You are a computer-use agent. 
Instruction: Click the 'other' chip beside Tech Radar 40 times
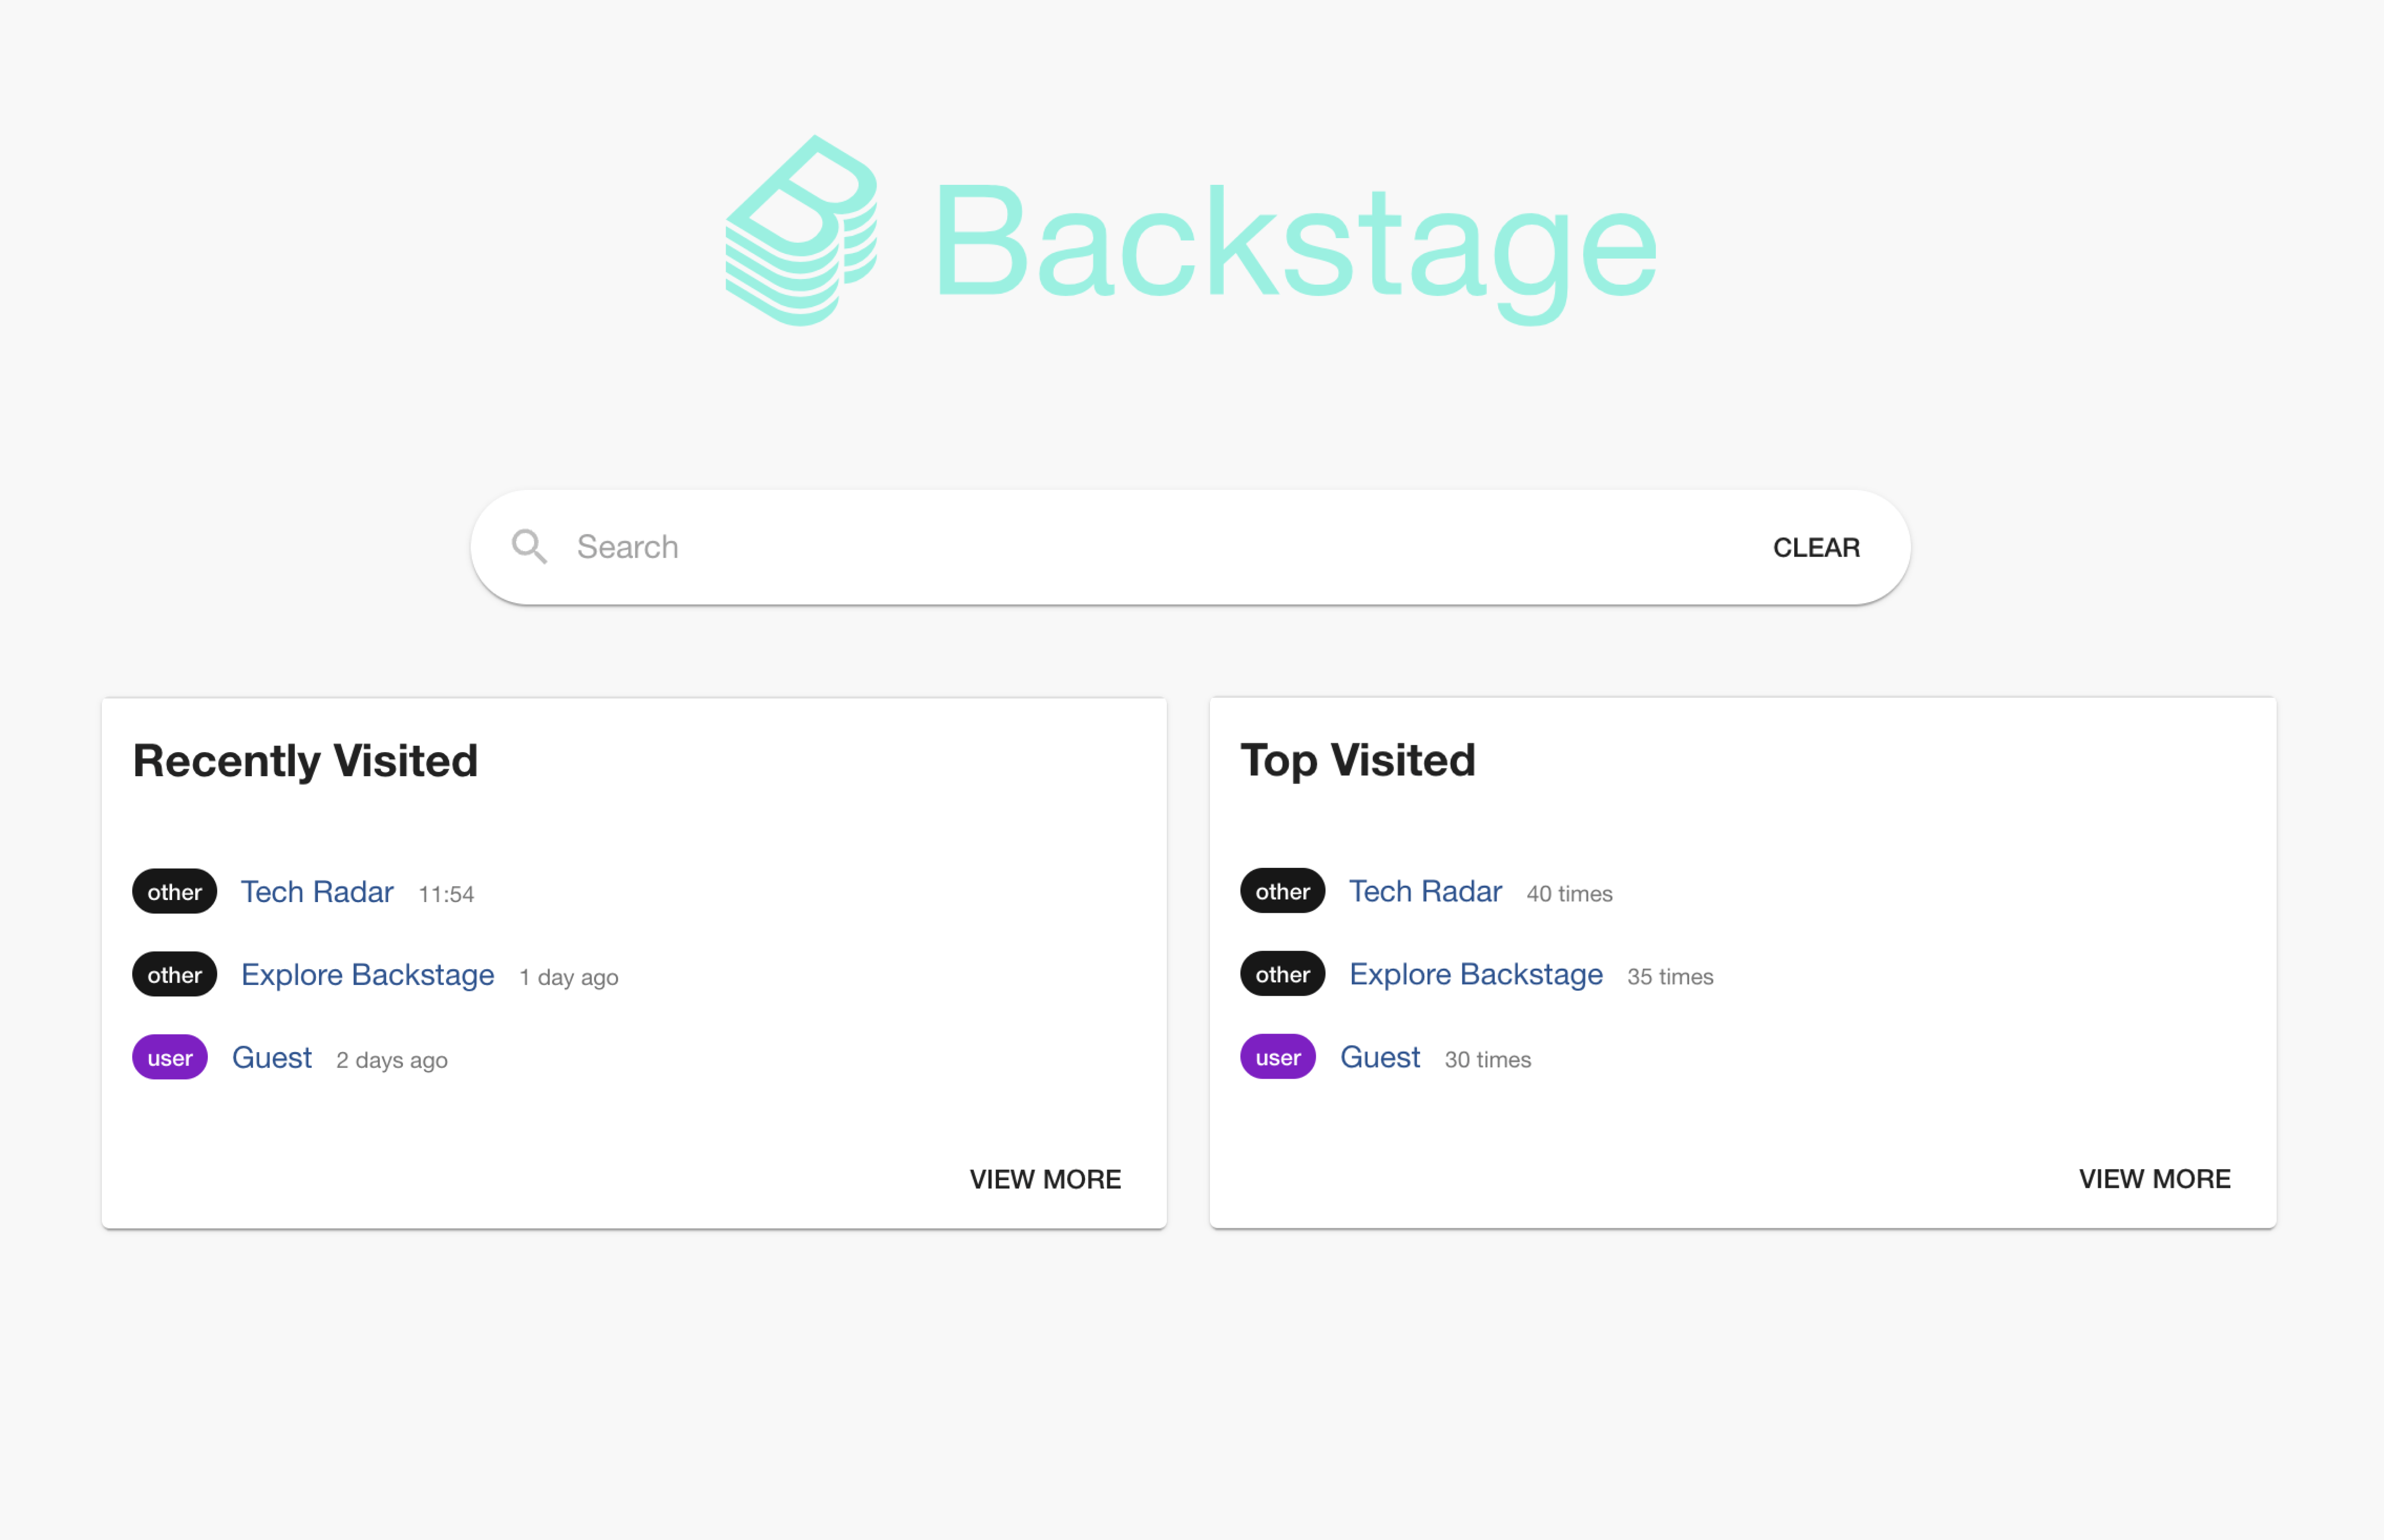tap(1282, 890)
